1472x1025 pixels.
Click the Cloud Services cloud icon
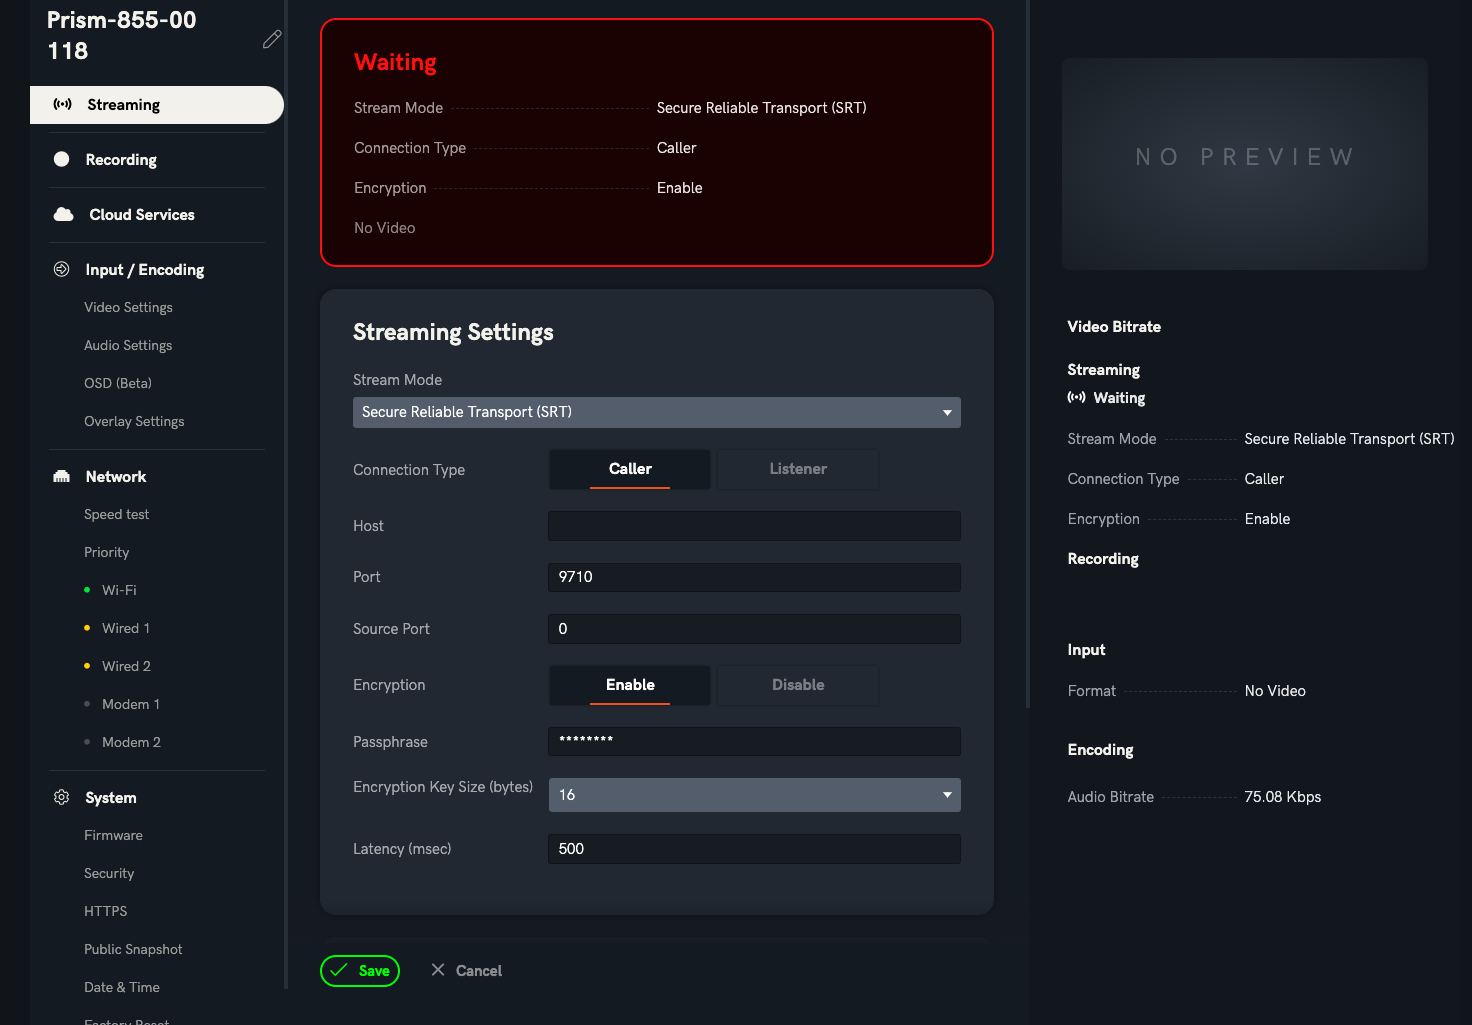click(x=63, y=215)
